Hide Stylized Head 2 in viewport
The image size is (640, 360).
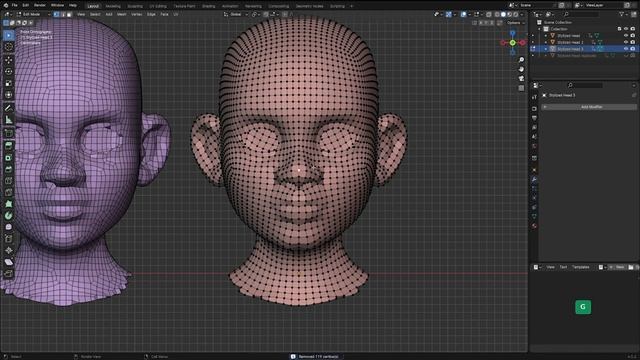626,42
